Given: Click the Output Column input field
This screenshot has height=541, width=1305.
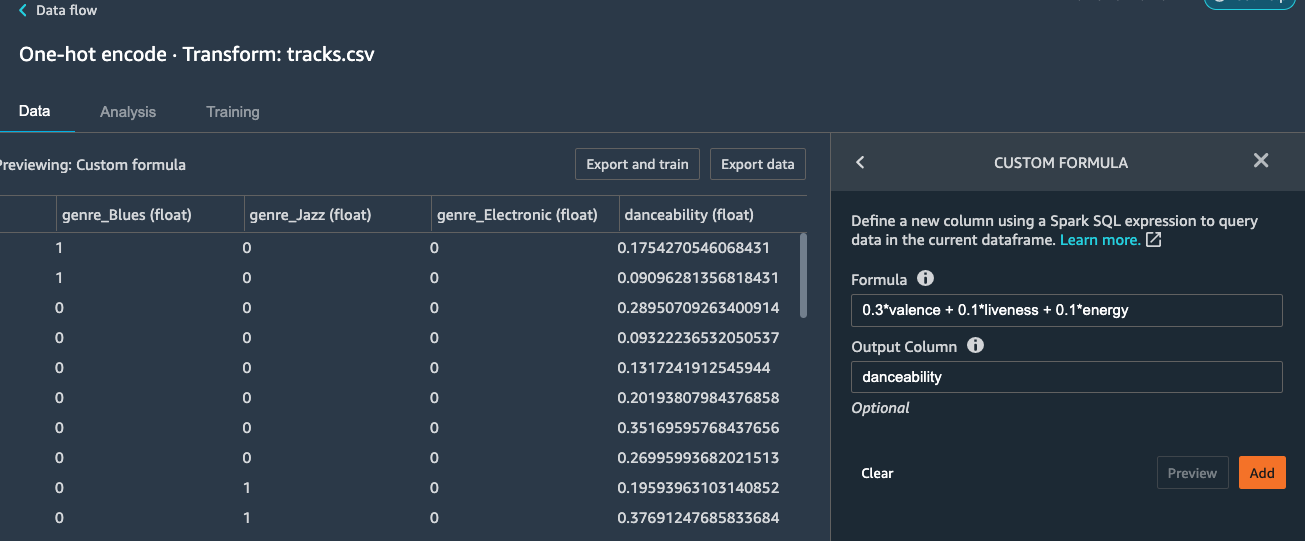Looking at the screenshot, I should (1066, 377).
